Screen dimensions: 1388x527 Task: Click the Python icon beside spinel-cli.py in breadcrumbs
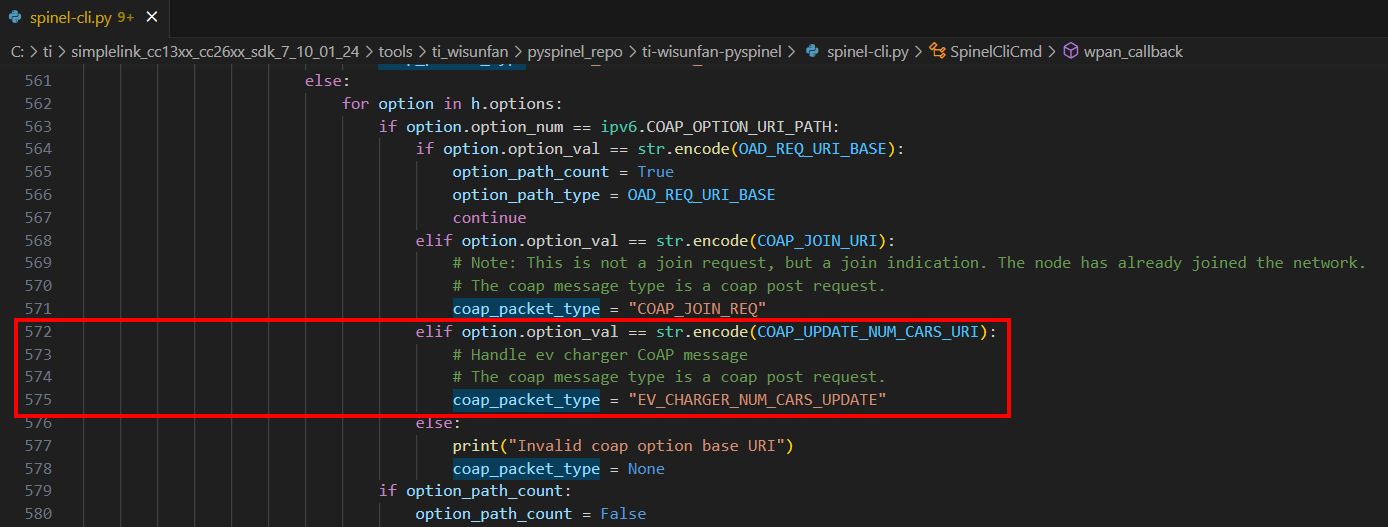click(813, 51)
